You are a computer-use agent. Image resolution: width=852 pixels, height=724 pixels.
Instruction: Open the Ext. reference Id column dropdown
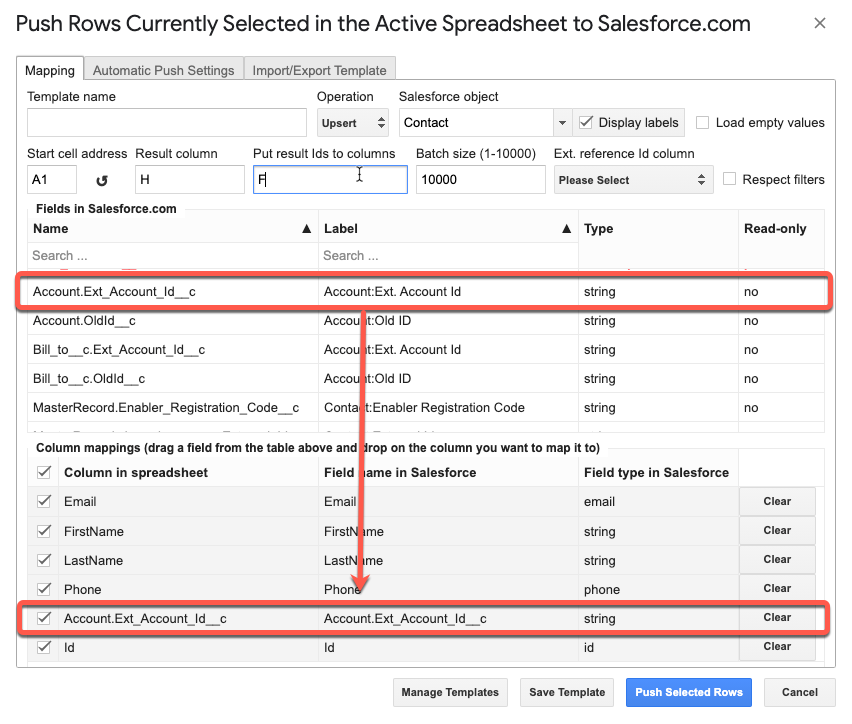633,180
